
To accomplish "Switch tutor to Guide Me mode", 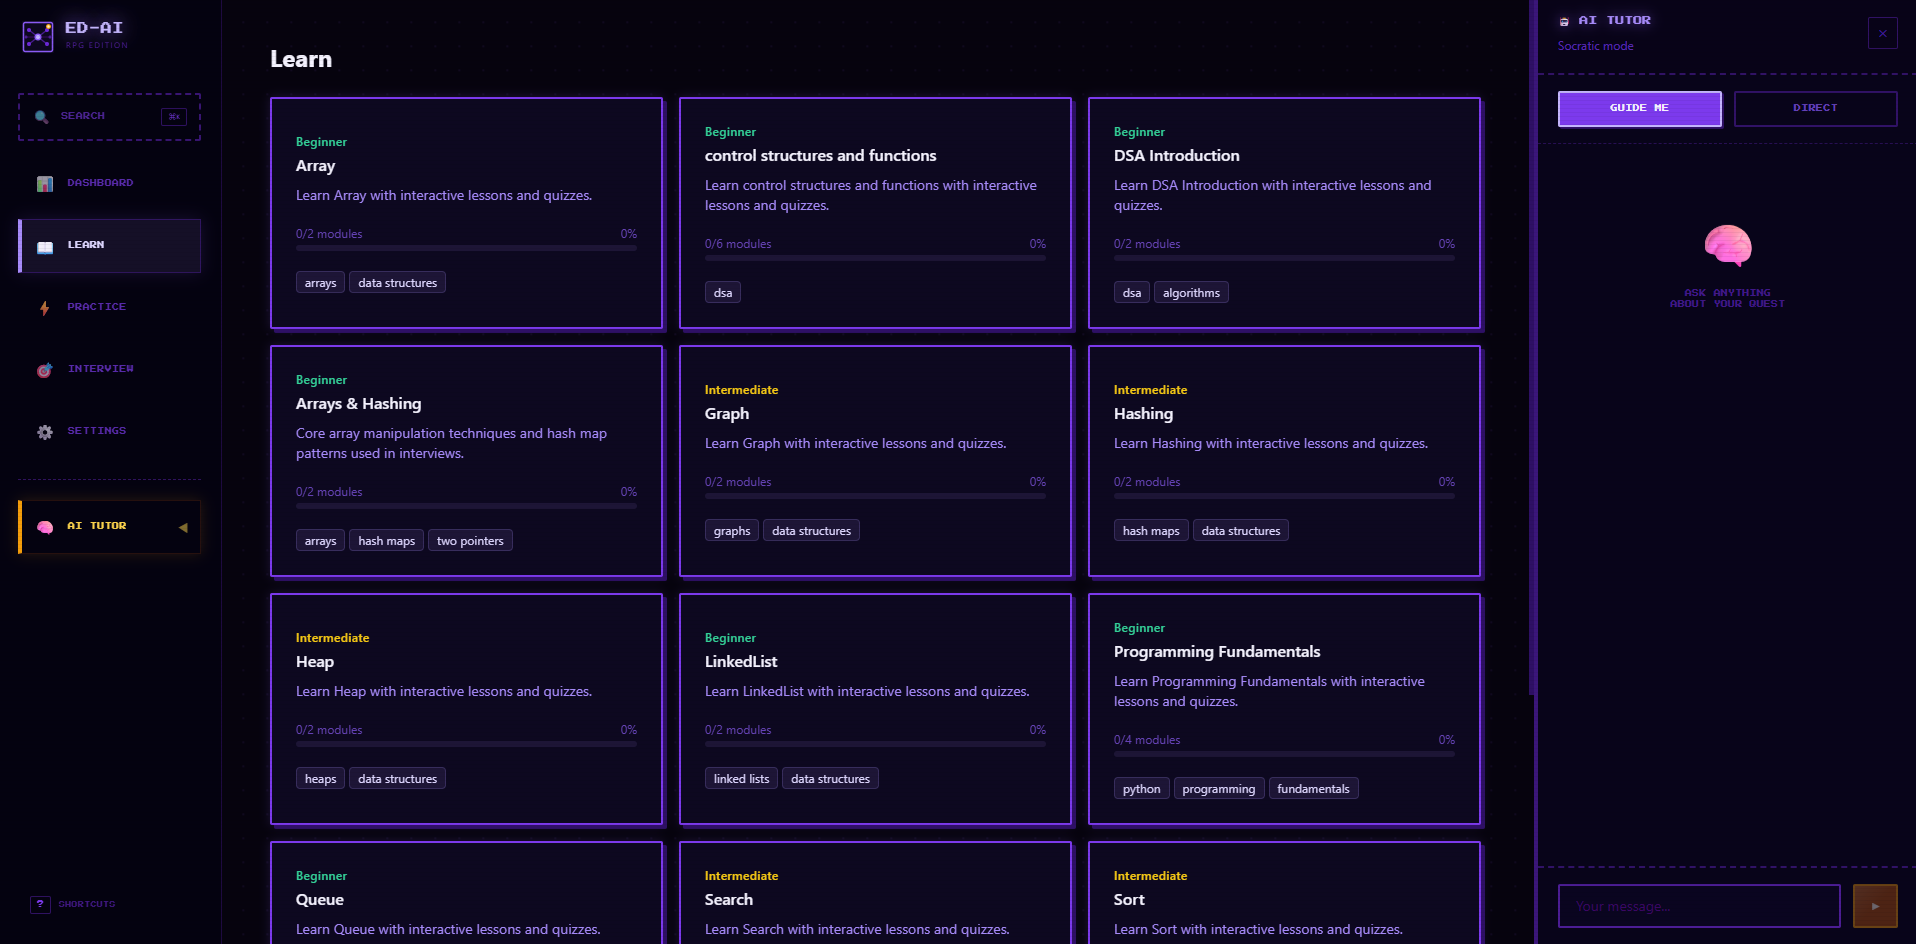I will [1639, 108].
